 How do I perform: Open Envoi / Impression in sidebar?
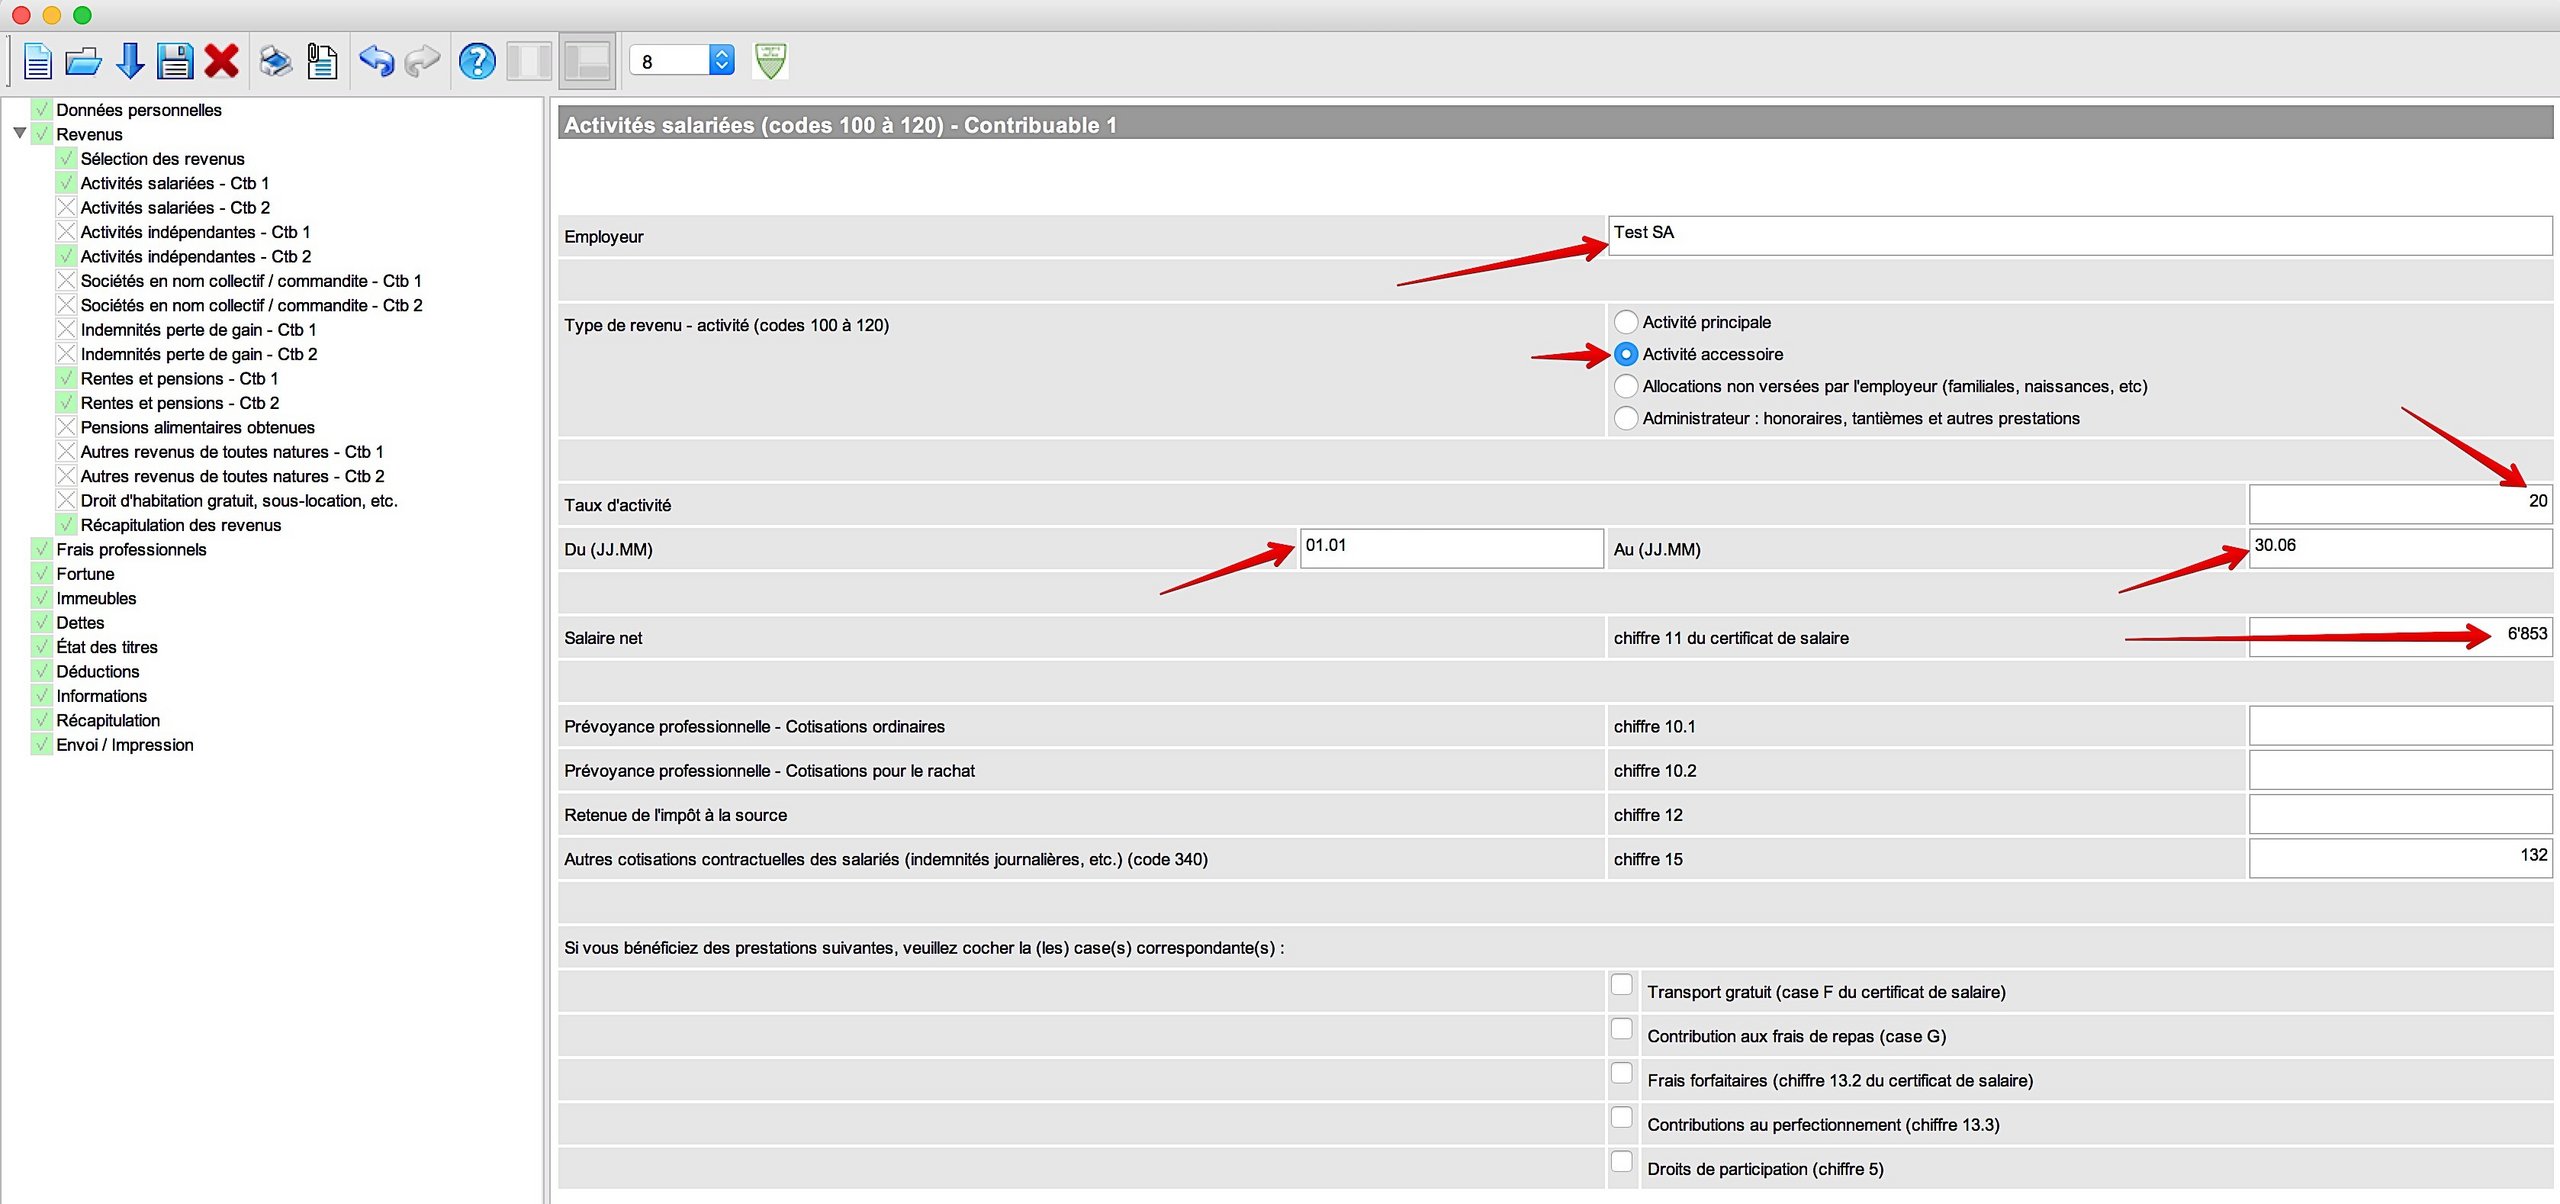coord(124,745)
